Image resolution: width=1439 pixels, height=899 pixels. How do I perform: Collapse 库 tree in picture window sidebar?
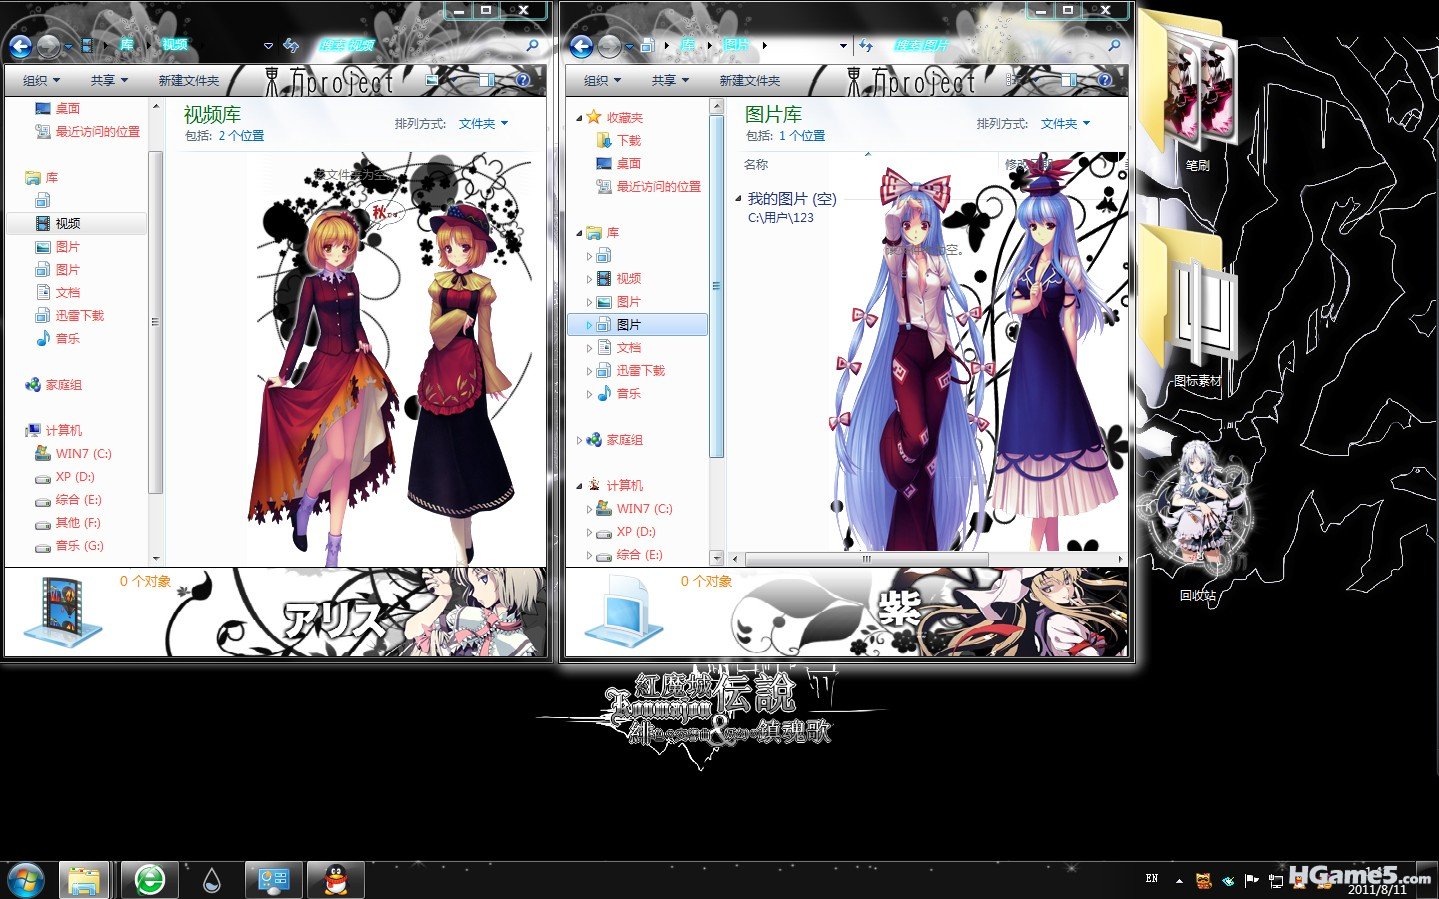point(579,233)
